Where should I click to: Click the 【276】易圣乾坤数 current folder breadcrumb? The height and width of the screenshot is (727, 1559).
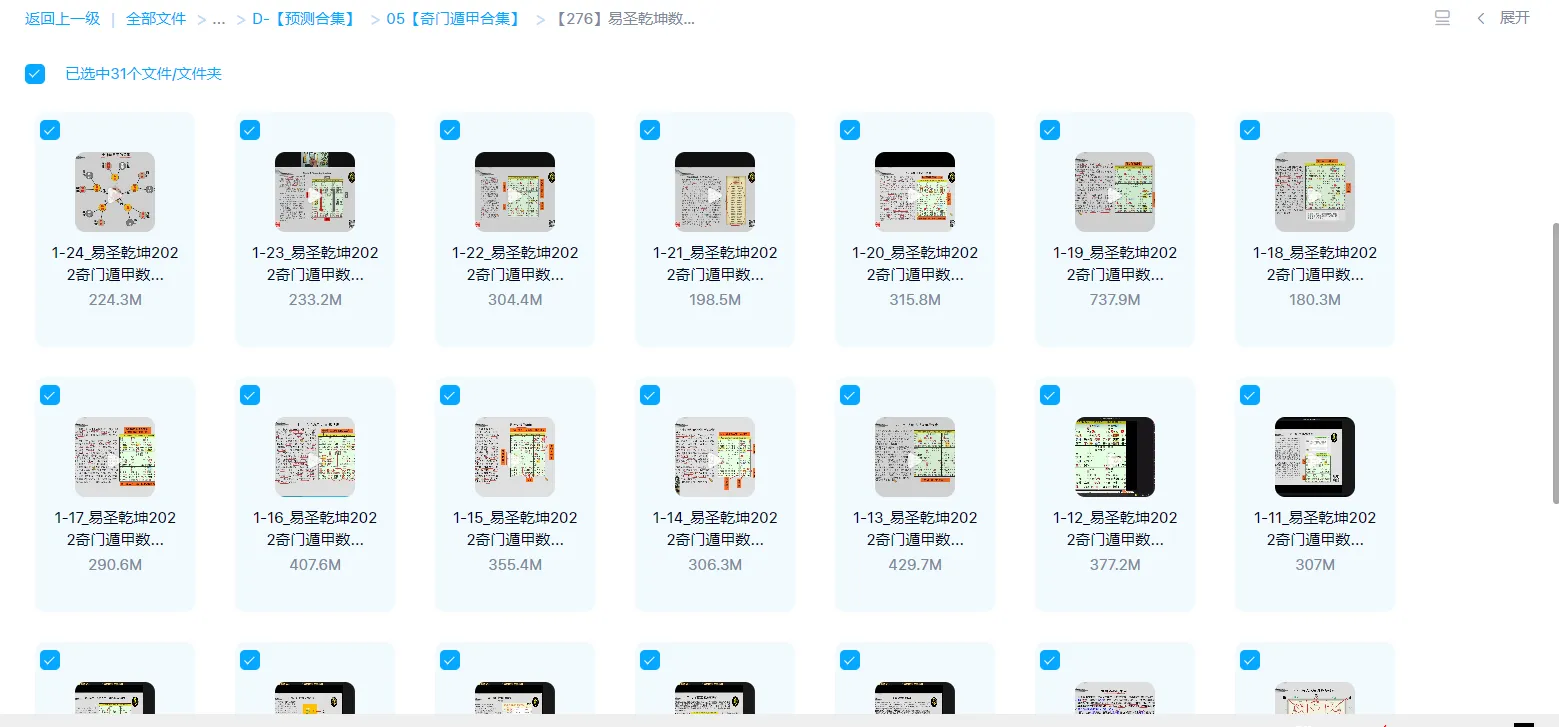[x=623, y=19]
